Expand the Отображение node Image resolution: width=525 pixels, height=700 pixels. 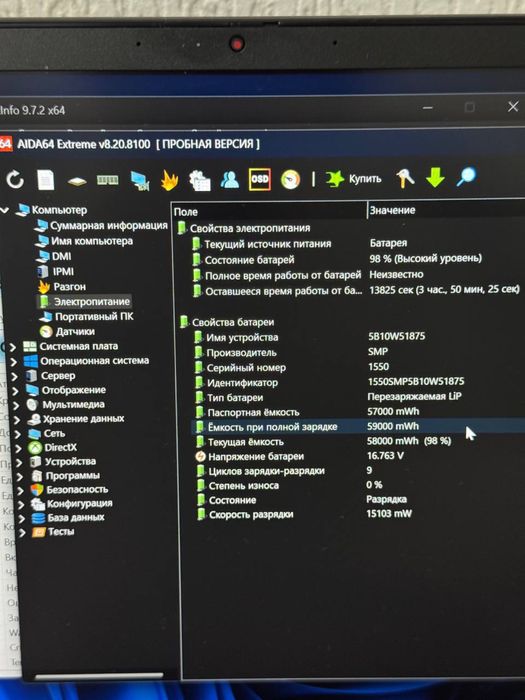coord(16,391)
